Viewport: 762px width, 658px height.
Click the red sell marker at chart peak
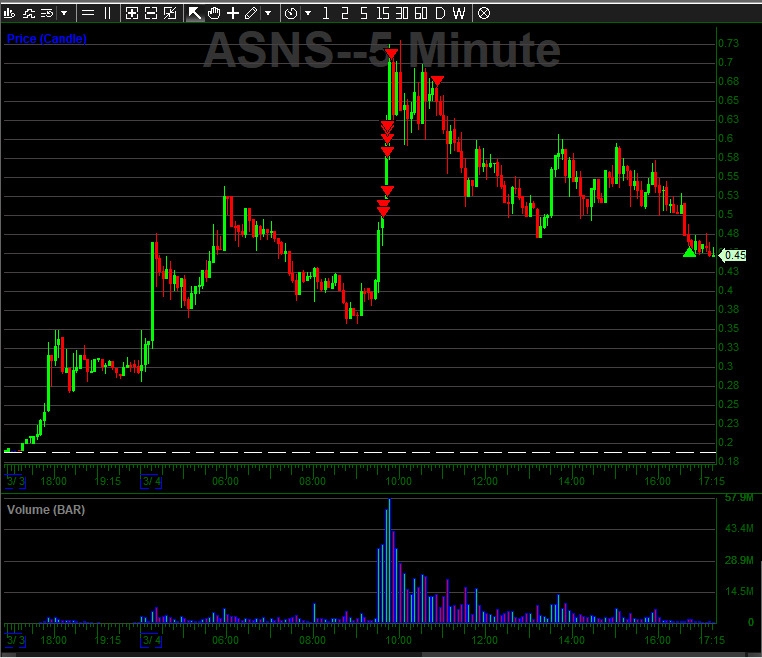(391, 53)
